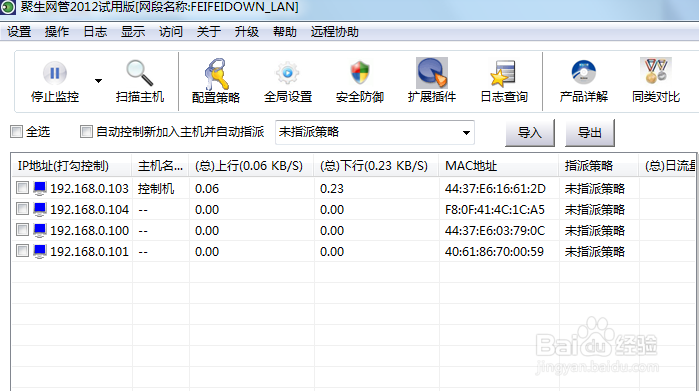The height and width of the screenshot is (391, 699).
Task: Open 扩展插件 toolbar icon
Action: pos(432,73)
